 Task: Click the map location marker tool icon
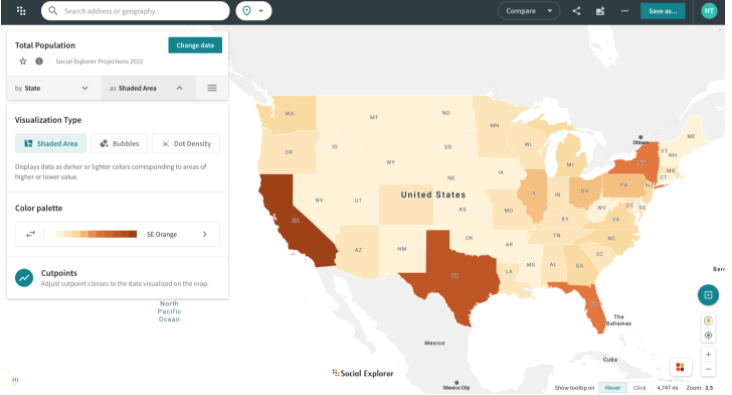tap(708, 321)
